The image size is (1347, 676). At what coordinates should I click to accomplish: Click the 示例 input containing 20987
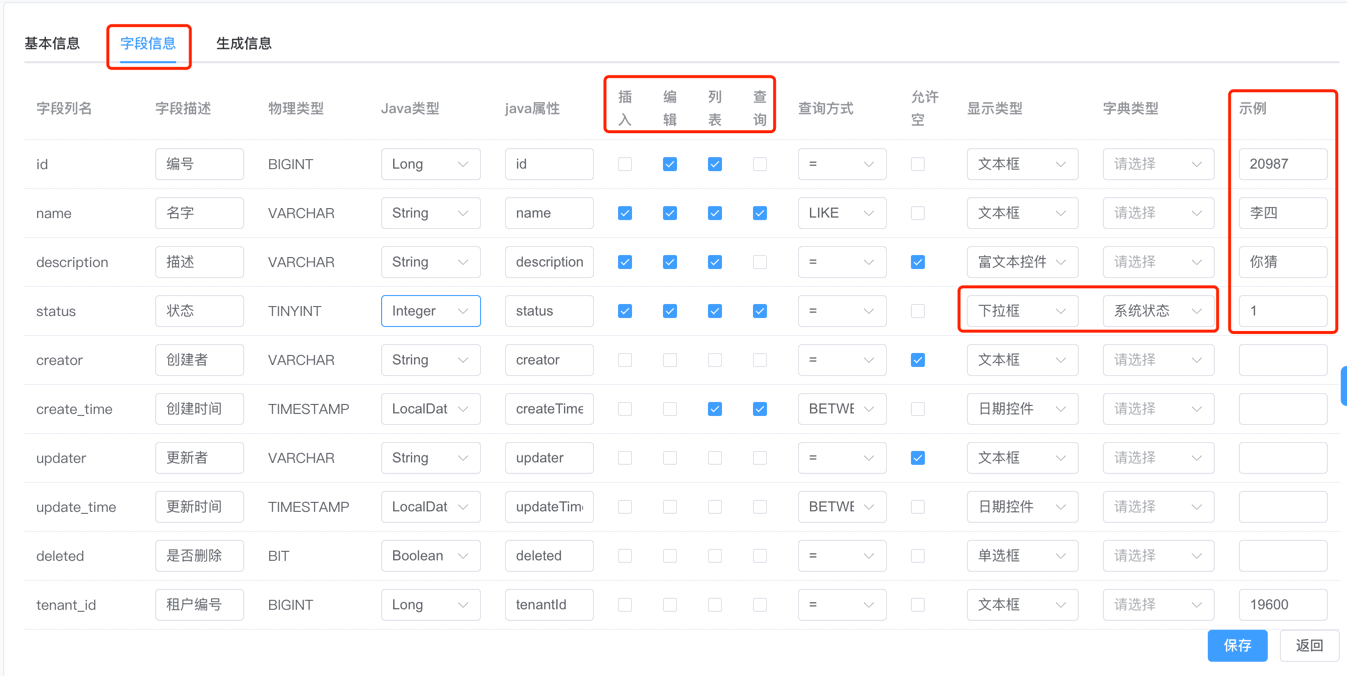click(x=1282, y=163)
